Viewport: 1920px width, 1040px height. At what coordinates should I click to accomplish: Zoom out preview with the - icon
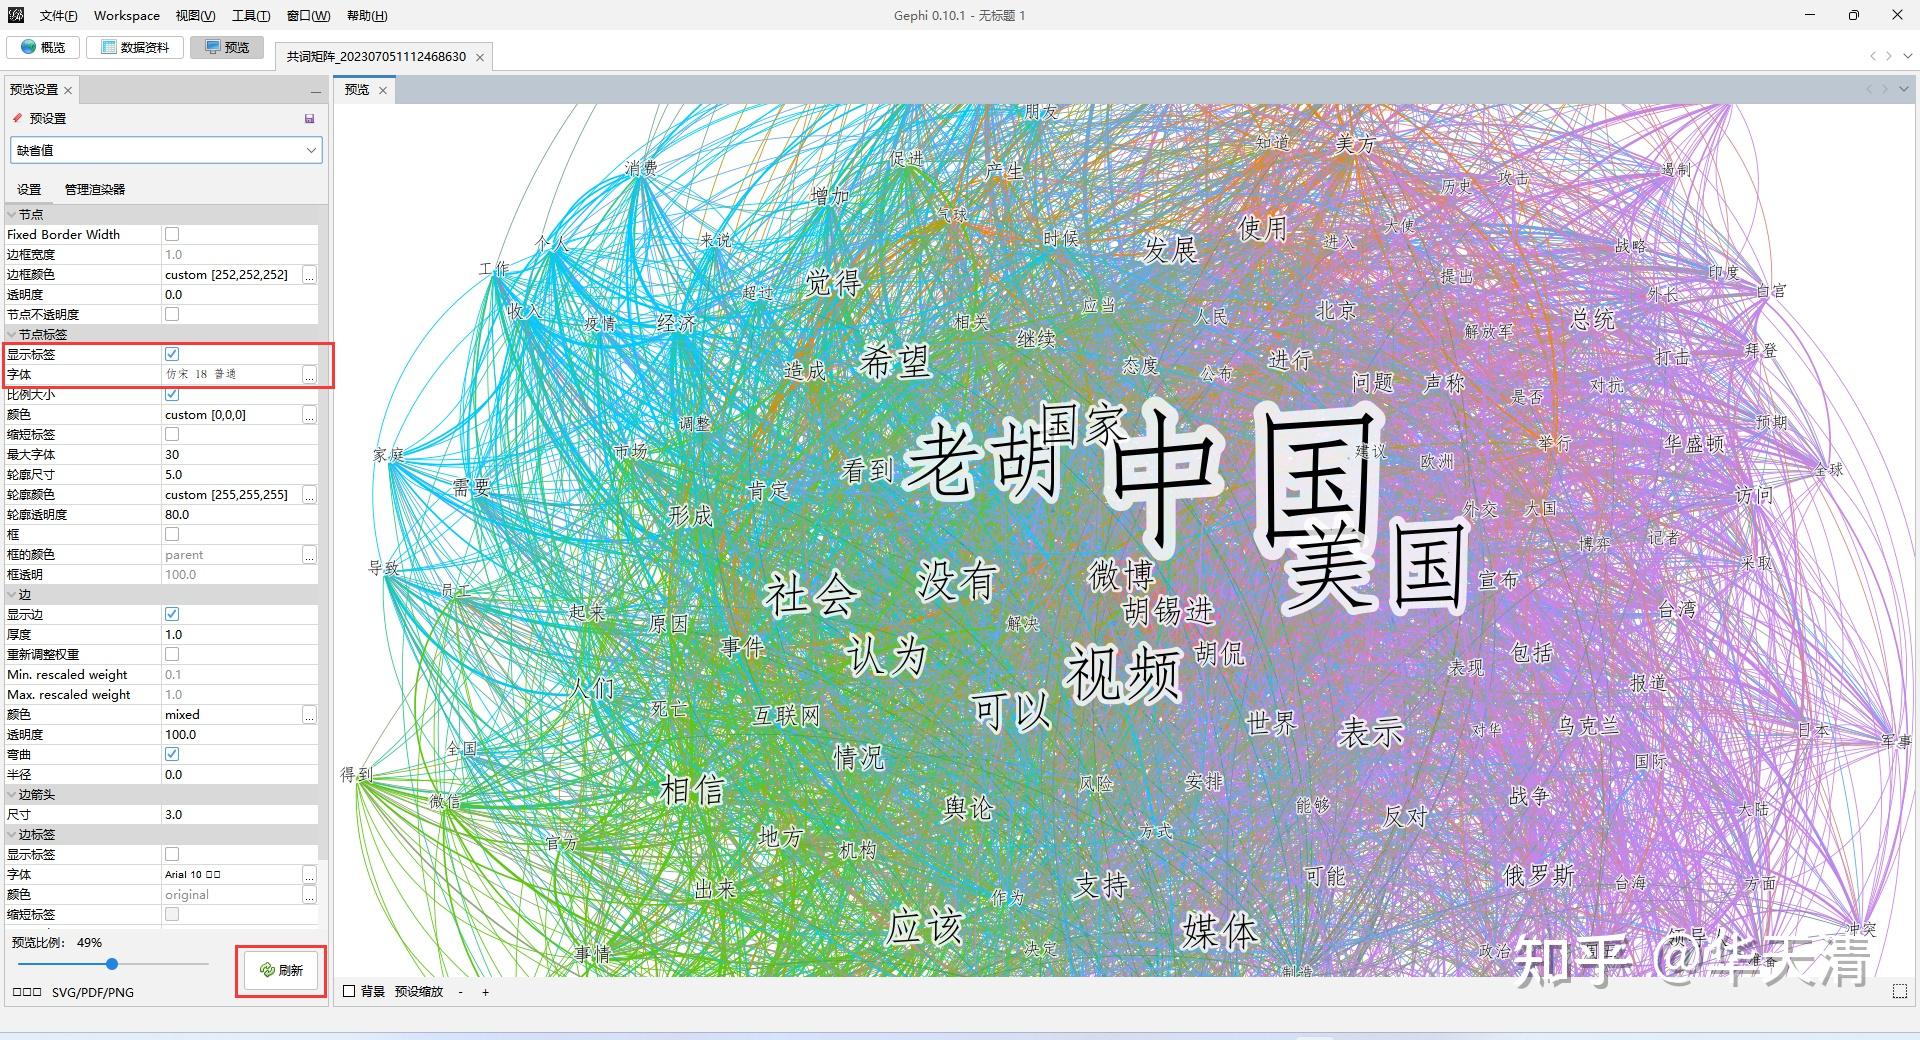pyautogui.click(x=460, y=992)
